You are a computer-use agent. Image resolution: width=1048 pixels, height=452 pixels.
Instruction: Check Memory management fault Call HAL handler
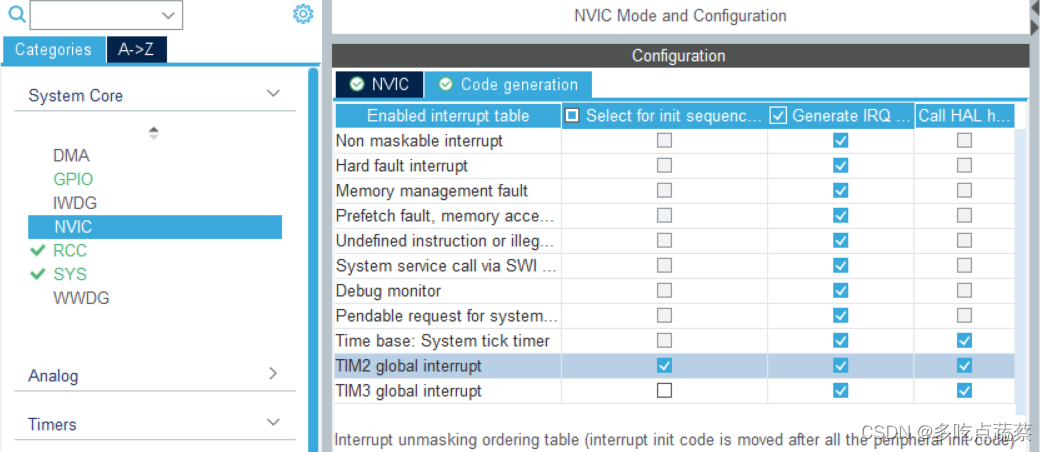pyautogui.click(x=964, y=191)
